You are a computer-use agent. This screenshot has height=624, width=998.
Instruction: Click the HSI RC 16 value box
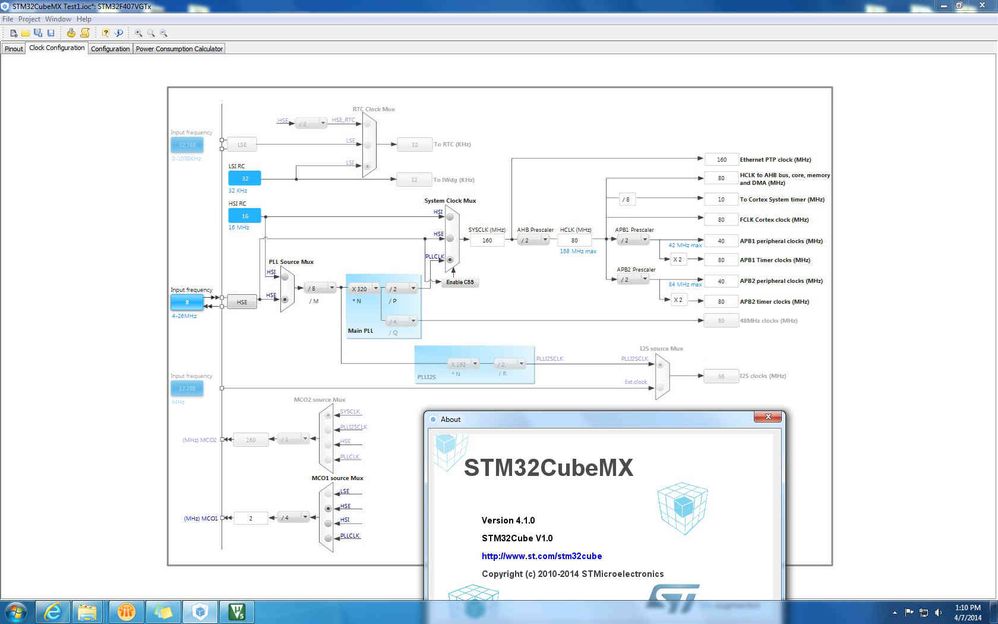click(244, 216)
